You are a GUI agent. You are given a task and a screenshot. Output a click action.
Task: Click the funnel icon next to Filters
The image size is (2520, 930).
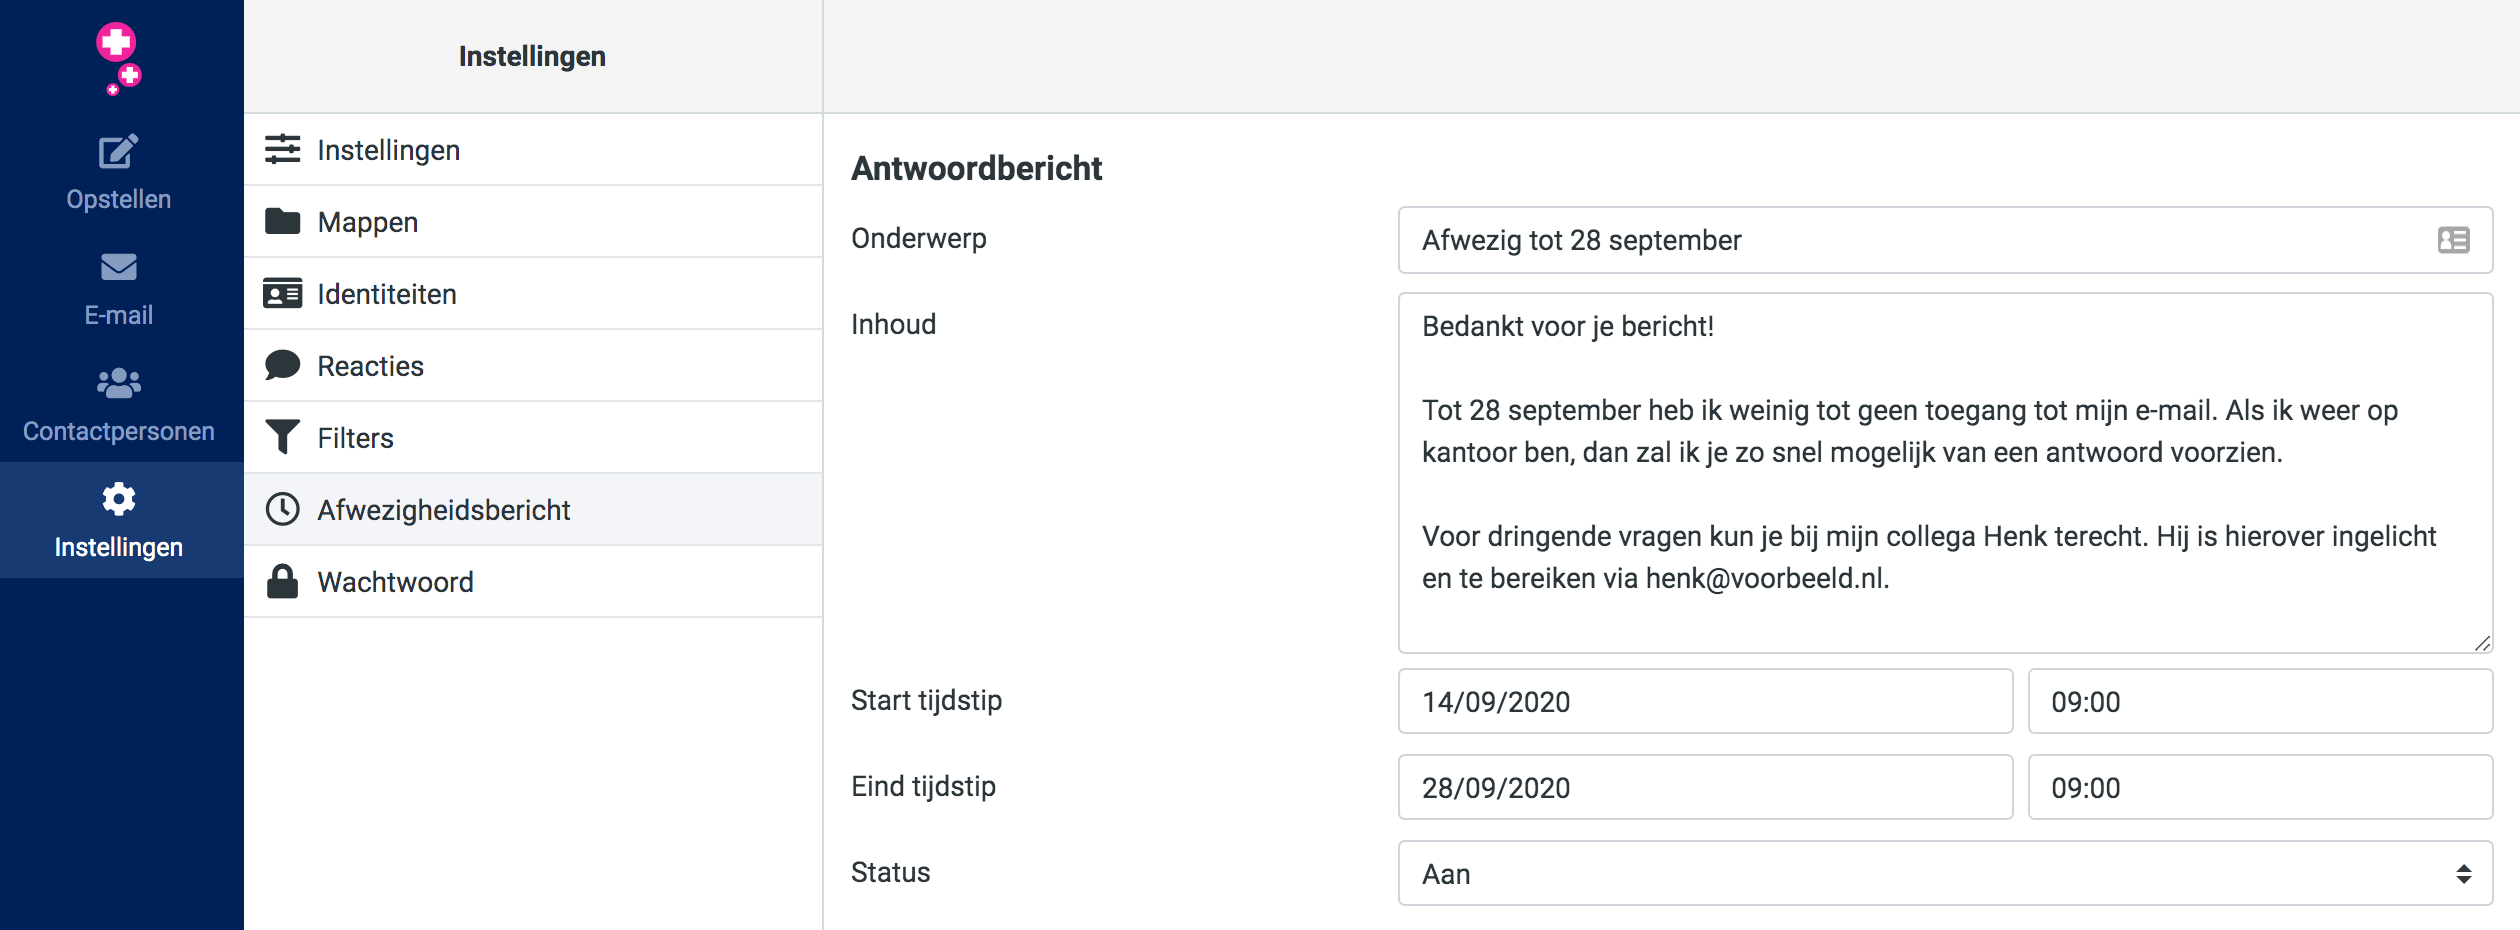pyautogui.click(x=282, y=437)
